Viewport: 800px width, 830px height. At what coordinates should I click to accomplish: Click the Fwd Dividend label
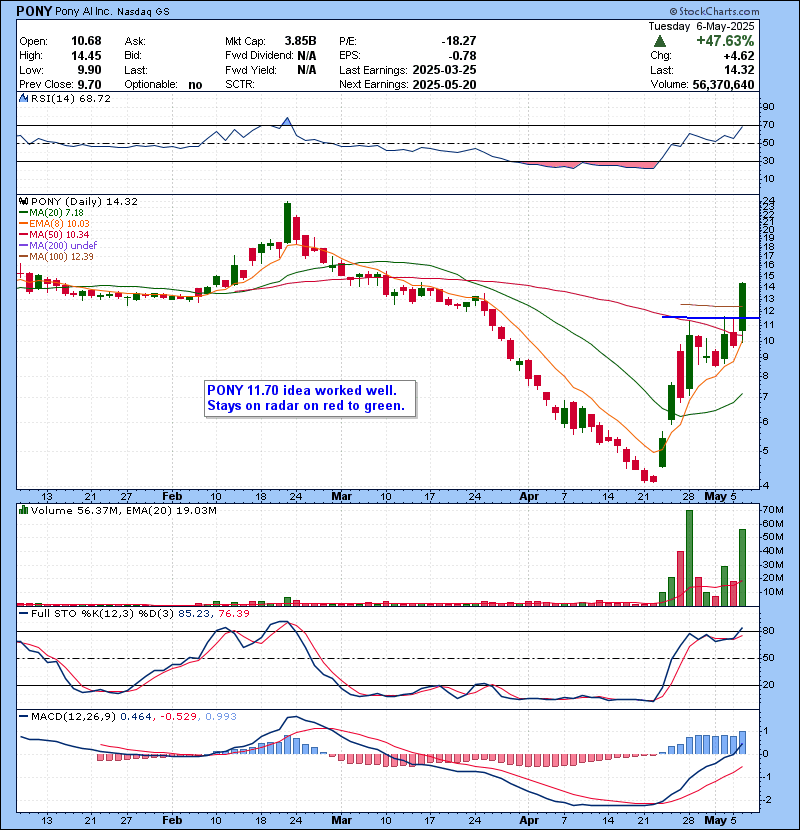(259, 56)
